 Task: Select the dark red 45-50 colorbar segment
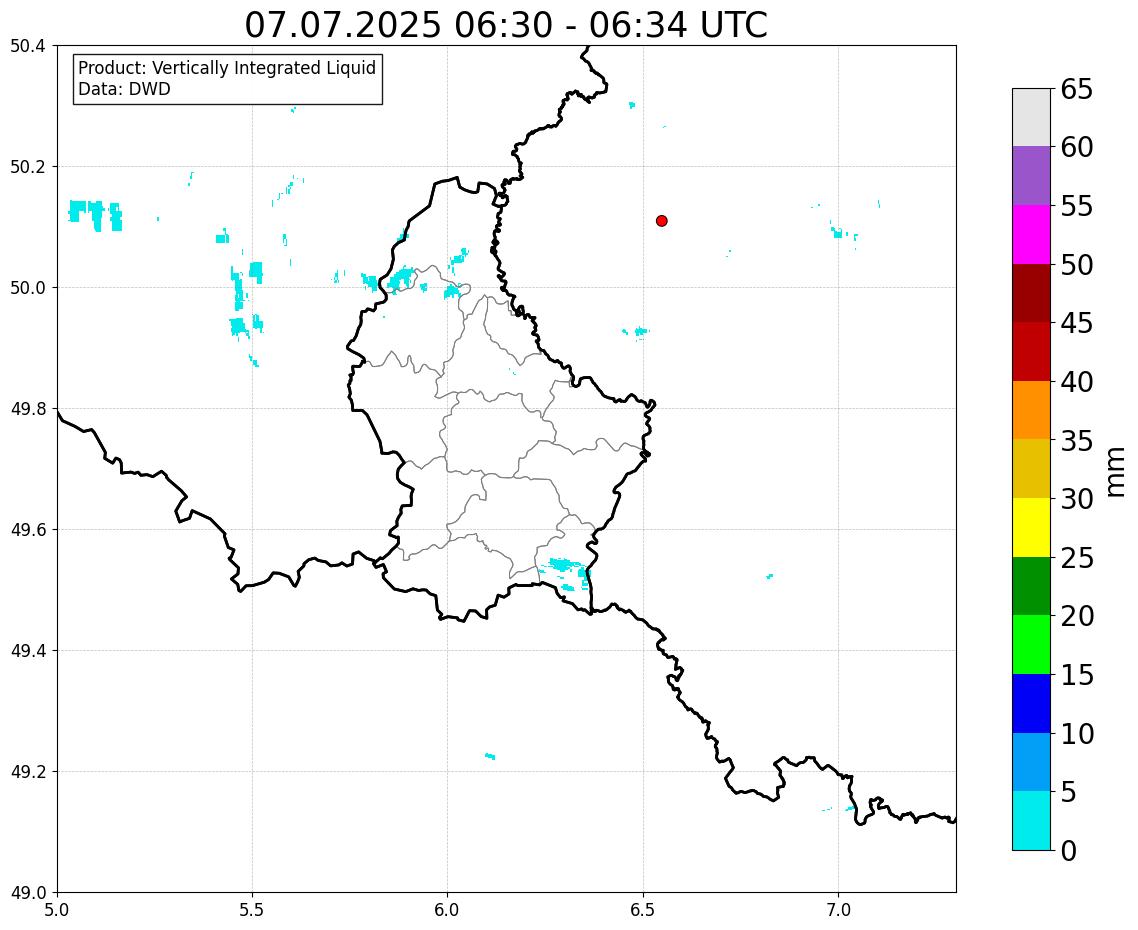(1031, 293)
